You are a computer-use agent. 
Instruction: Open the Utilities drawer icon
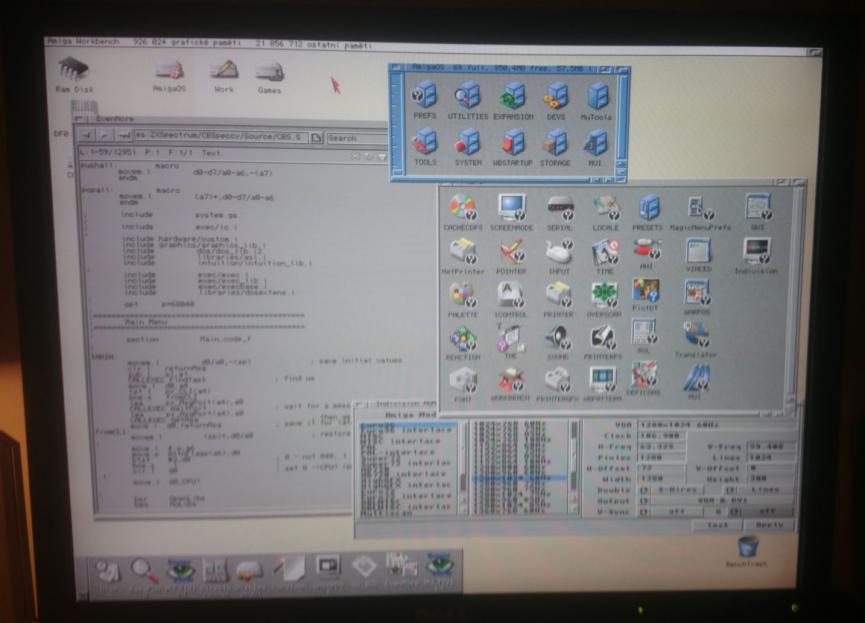(468, 98)
